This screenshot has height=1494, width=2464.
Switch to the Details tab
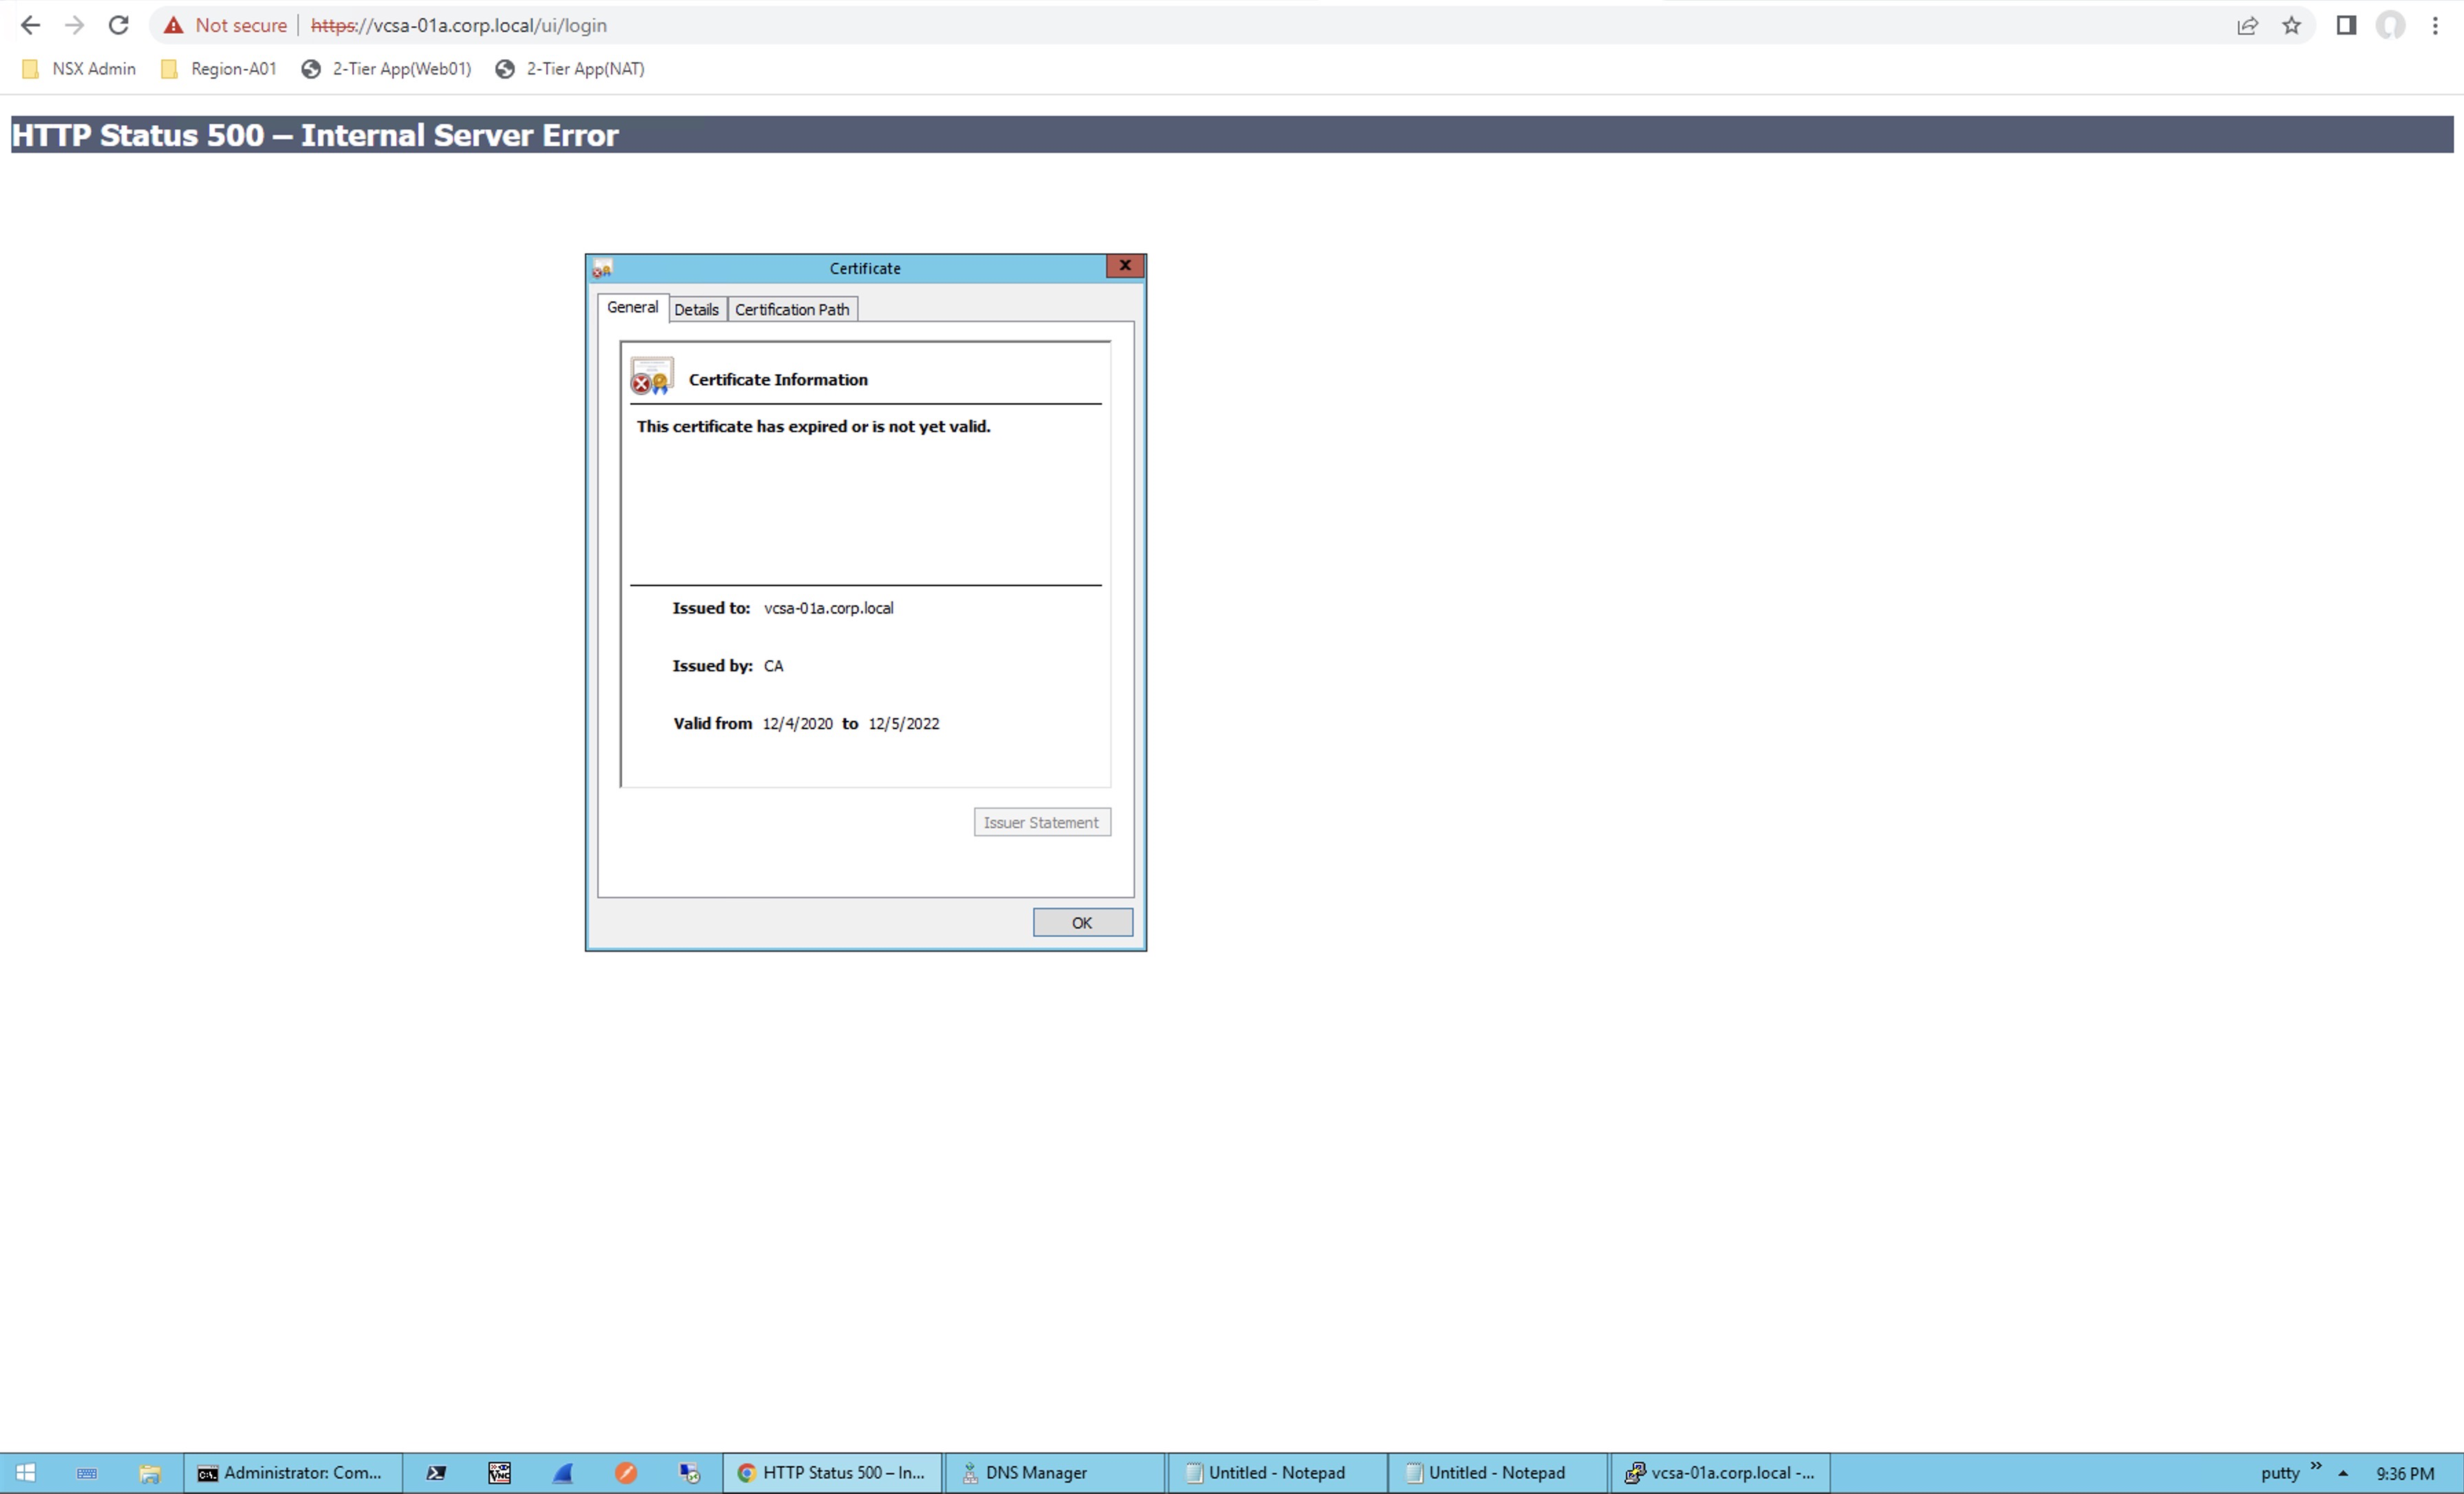click(696, 309)
